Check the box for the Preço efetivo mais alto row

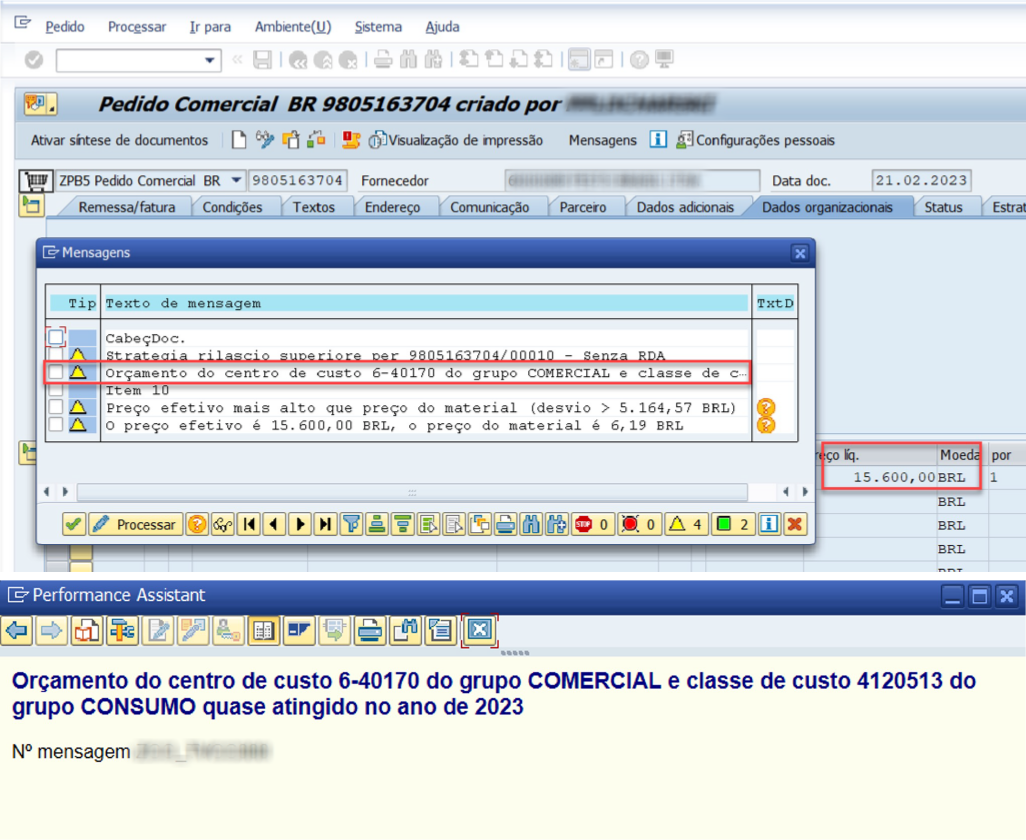(56, 407)
